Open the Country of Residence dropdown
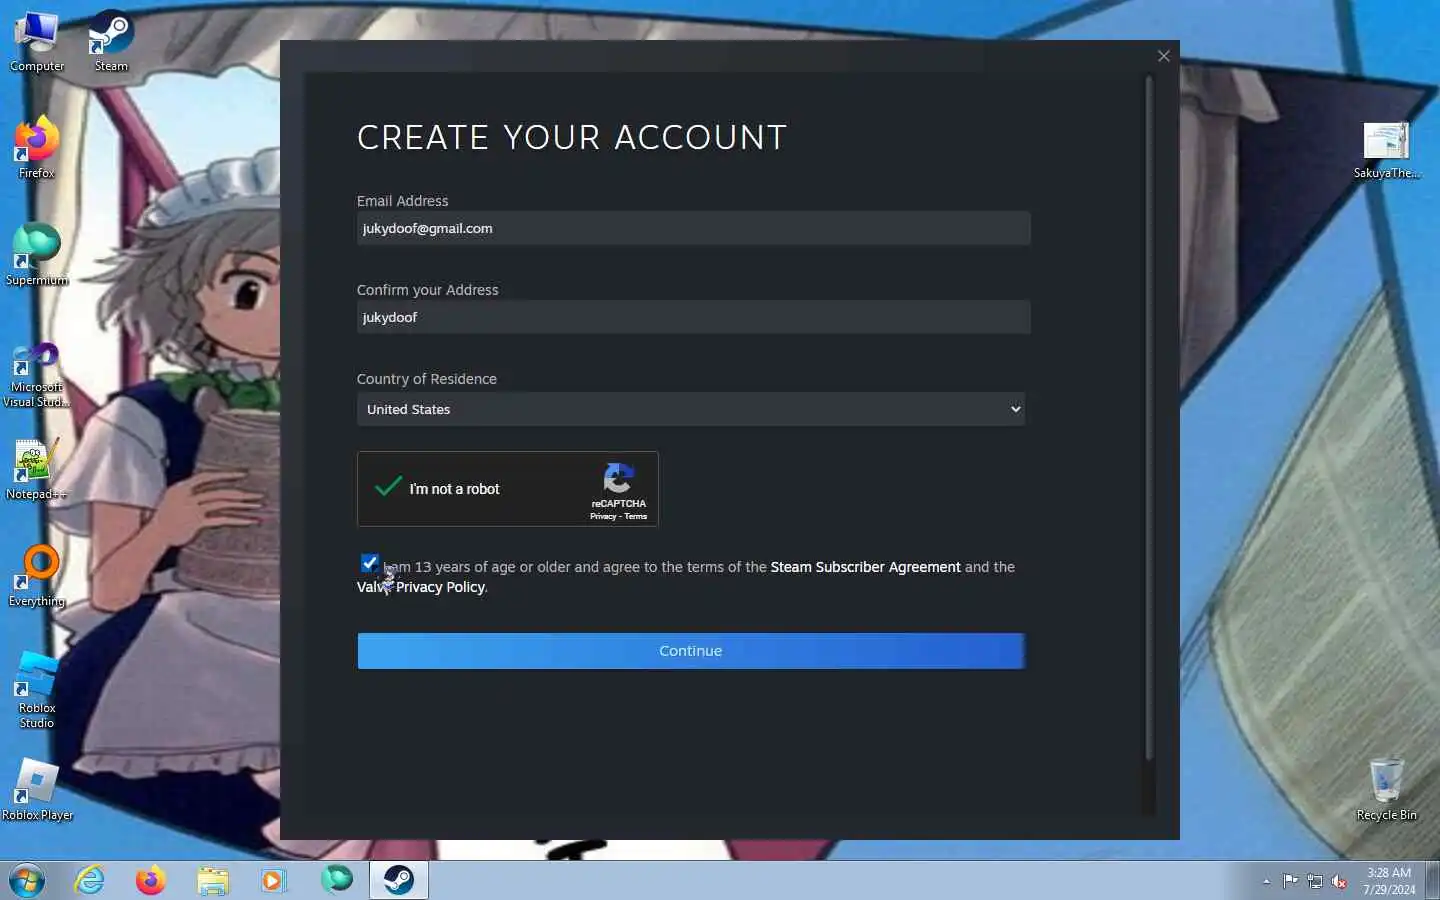Screen dimensions: 1440x900 click(x=691, y=409)
